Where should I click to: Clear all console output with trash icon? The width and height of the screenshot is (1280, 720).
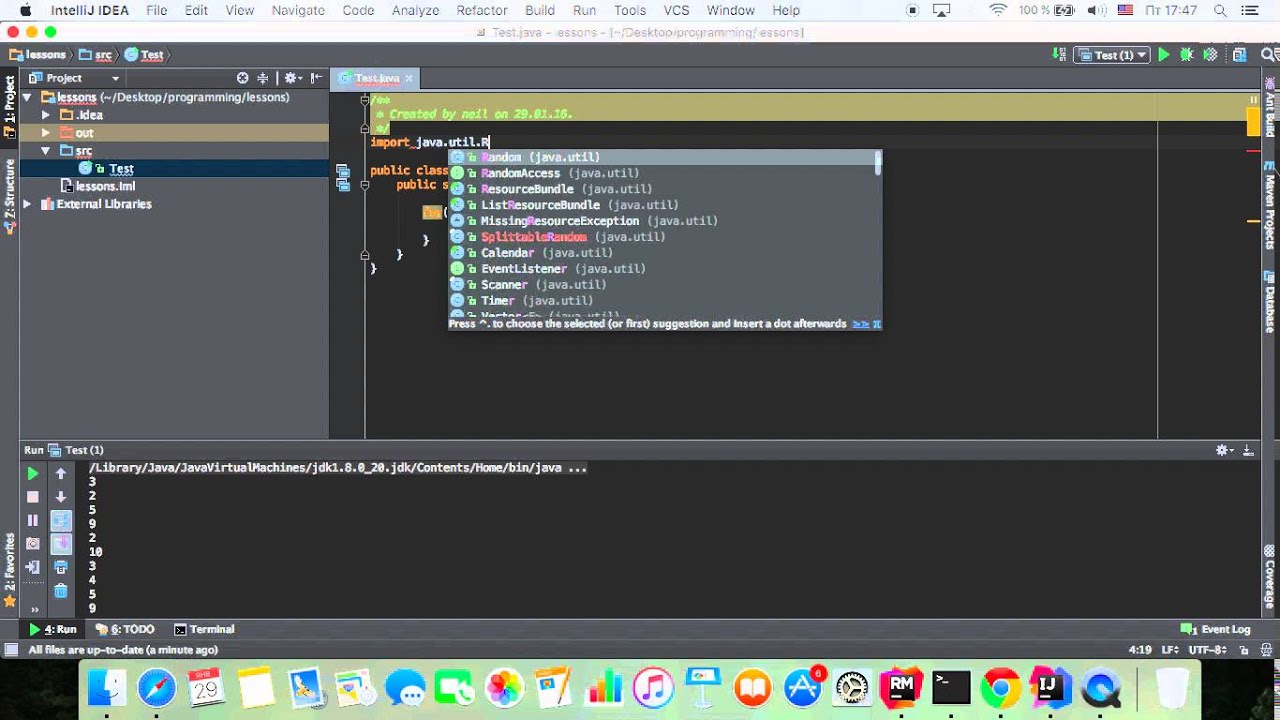coord(61,591)
